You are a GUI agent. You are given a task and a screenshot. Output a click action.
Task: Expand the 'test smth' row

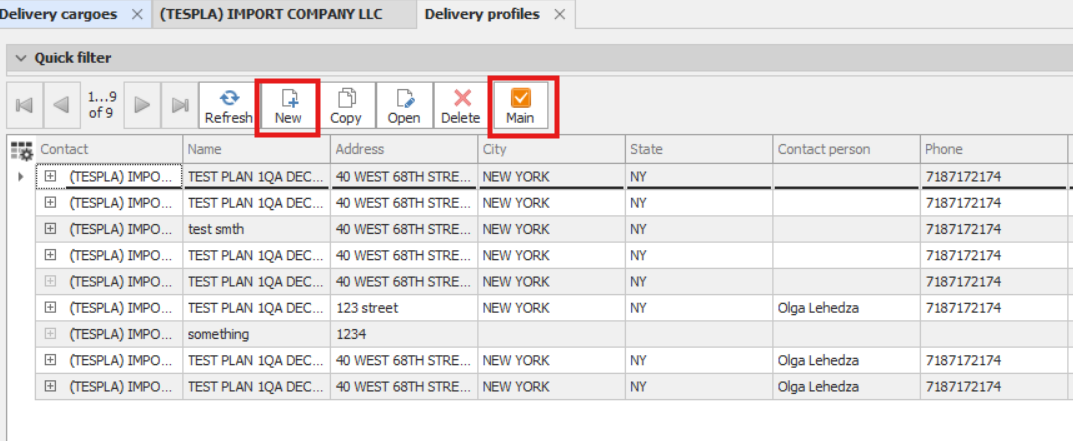50,229
